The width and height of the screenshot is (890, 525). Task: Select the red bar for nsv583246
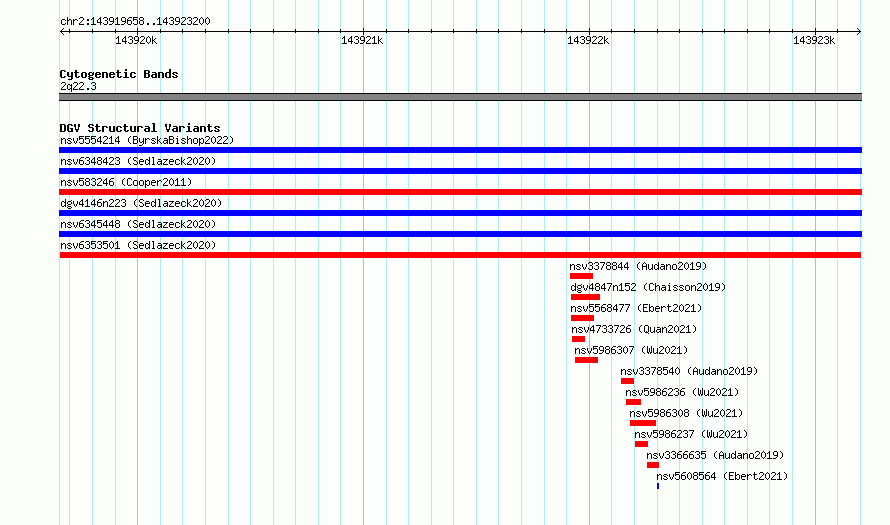pyautogui.click(x=460, y=192)
